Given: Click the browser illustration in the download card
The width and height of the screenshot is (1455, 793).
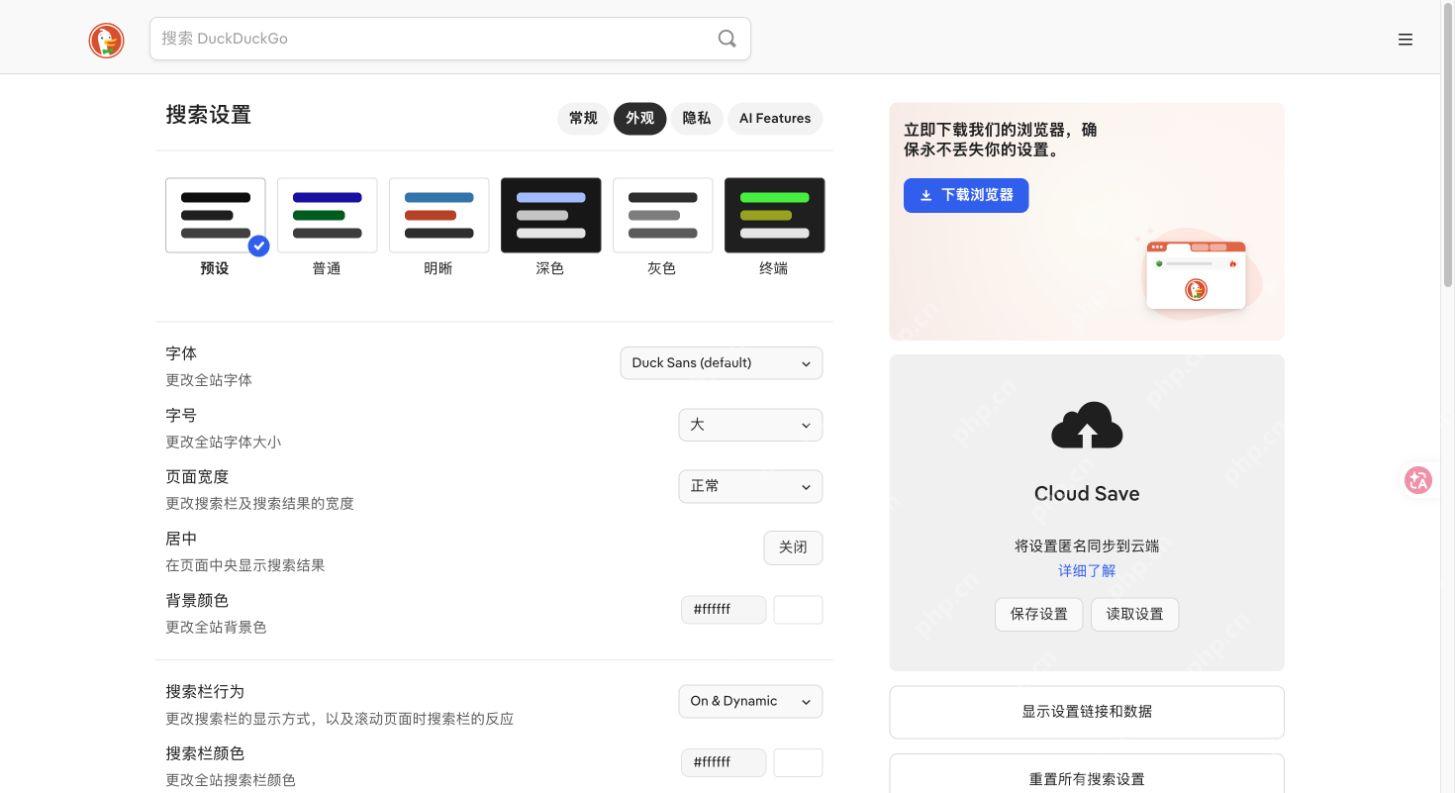Looking at the screenshot, I should [x=1196, y=274].
